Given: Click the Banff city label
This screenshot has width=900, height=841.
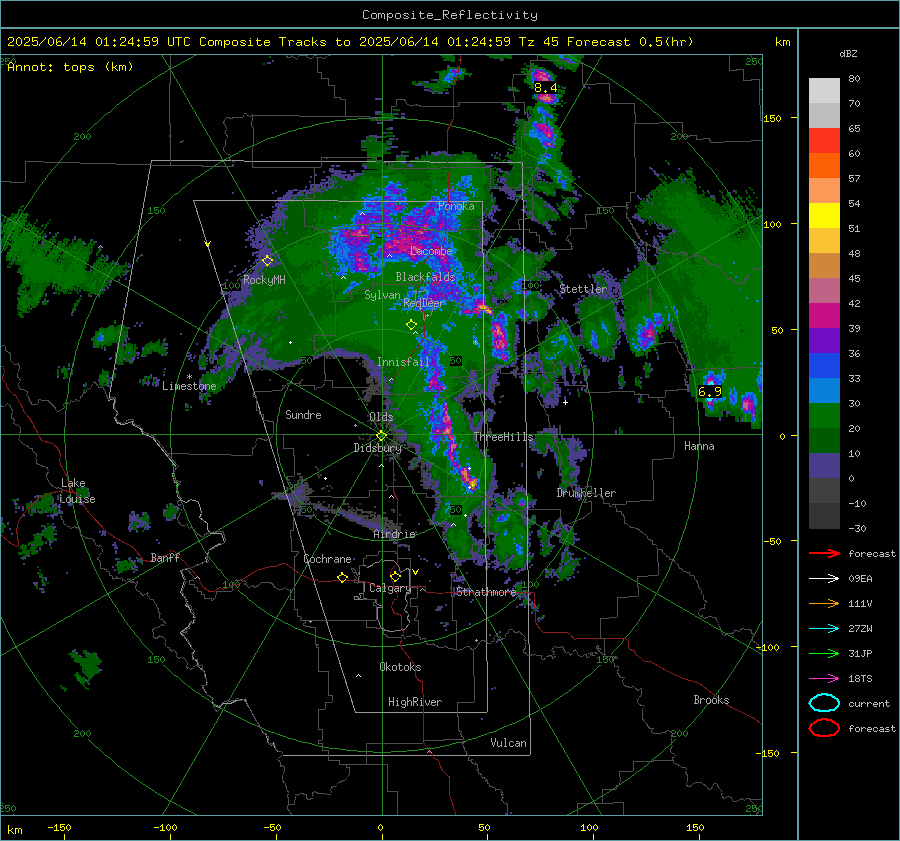Looking at the screenshot, I should click(165, 558).
